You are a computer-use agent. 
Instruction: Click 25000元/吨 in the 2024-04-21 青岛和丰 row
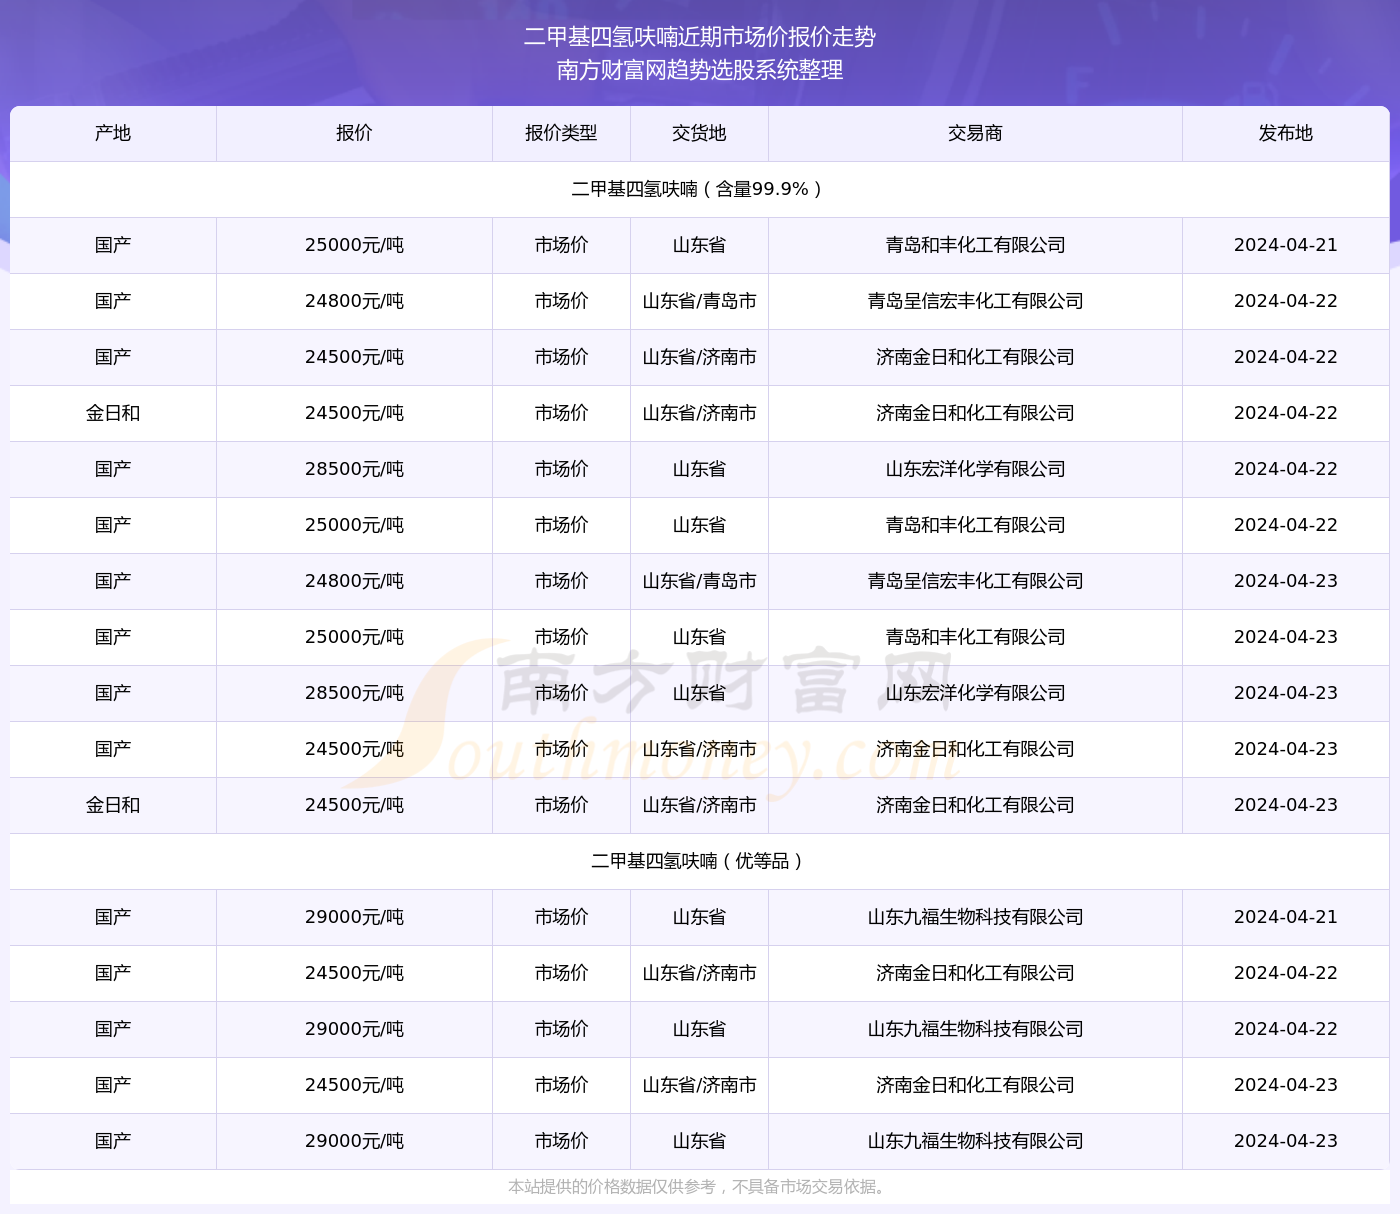pyautogui.click(x=354, y=245)
